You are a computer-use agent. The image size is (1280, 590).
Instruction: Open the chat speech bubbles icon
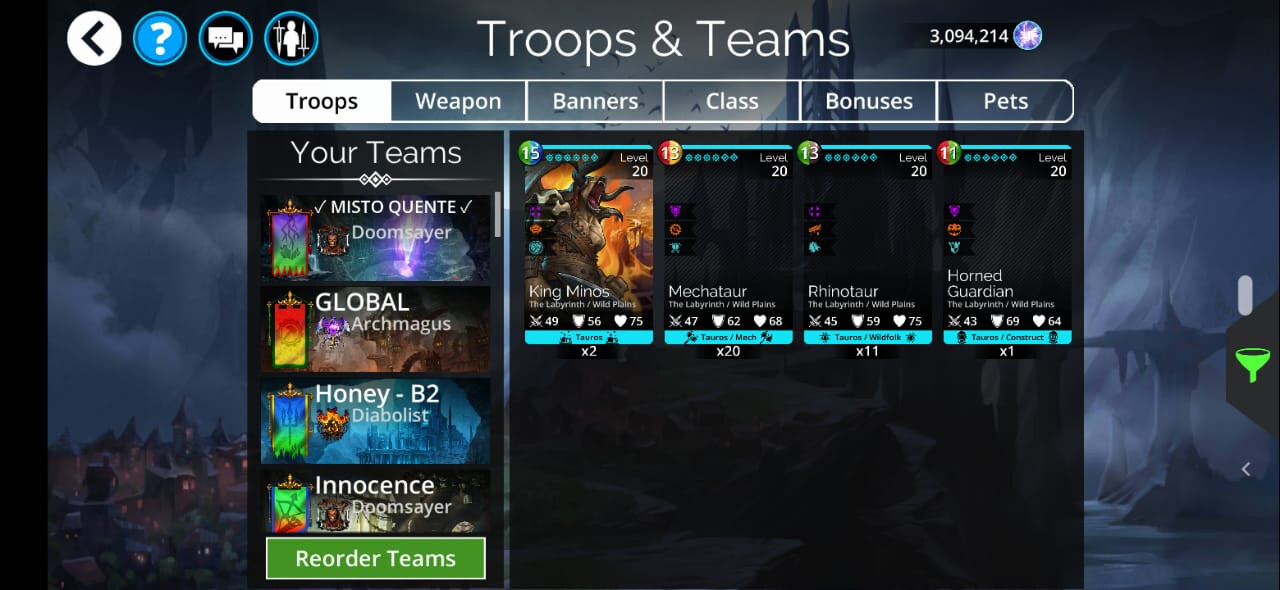tap(225, 39)
